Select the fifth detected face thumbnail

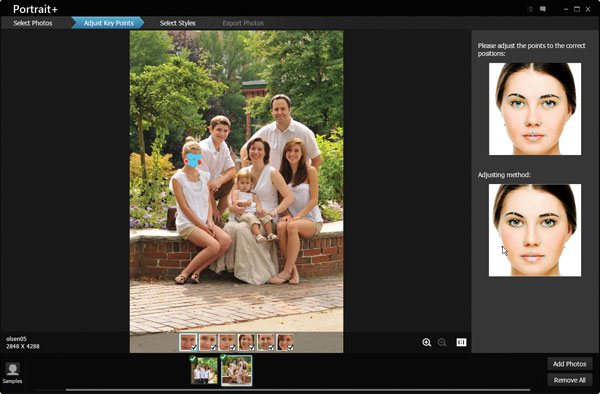266,342
